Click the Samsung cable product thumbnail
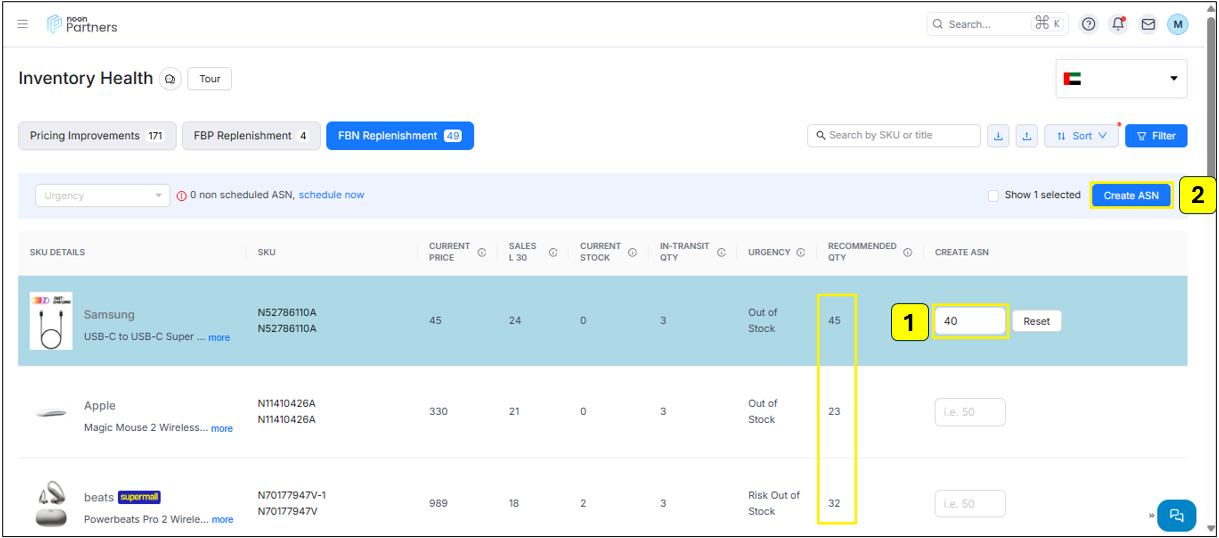Image resolution: width=1219 pixels, height=538 pixels. click(51, 321)
